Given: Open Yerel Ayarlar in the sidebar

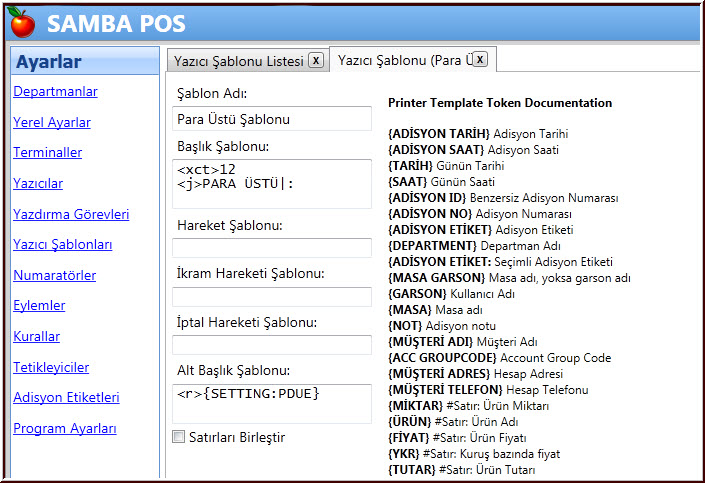Looking at the screenshot, I should pos(52,123).
